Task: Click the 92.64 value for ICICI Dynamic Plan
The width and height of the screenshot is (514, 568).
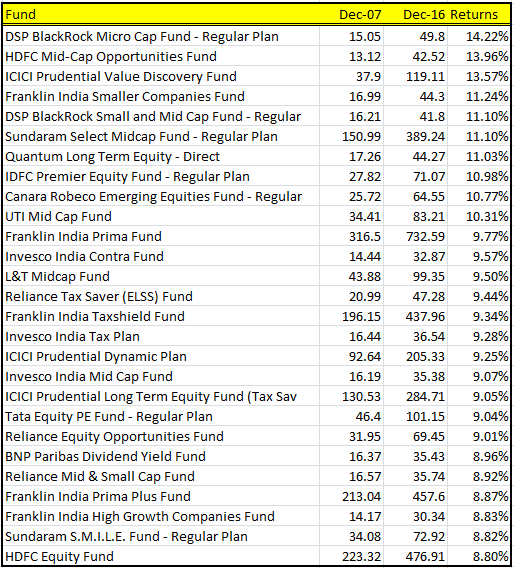Action: pos(351,356)
